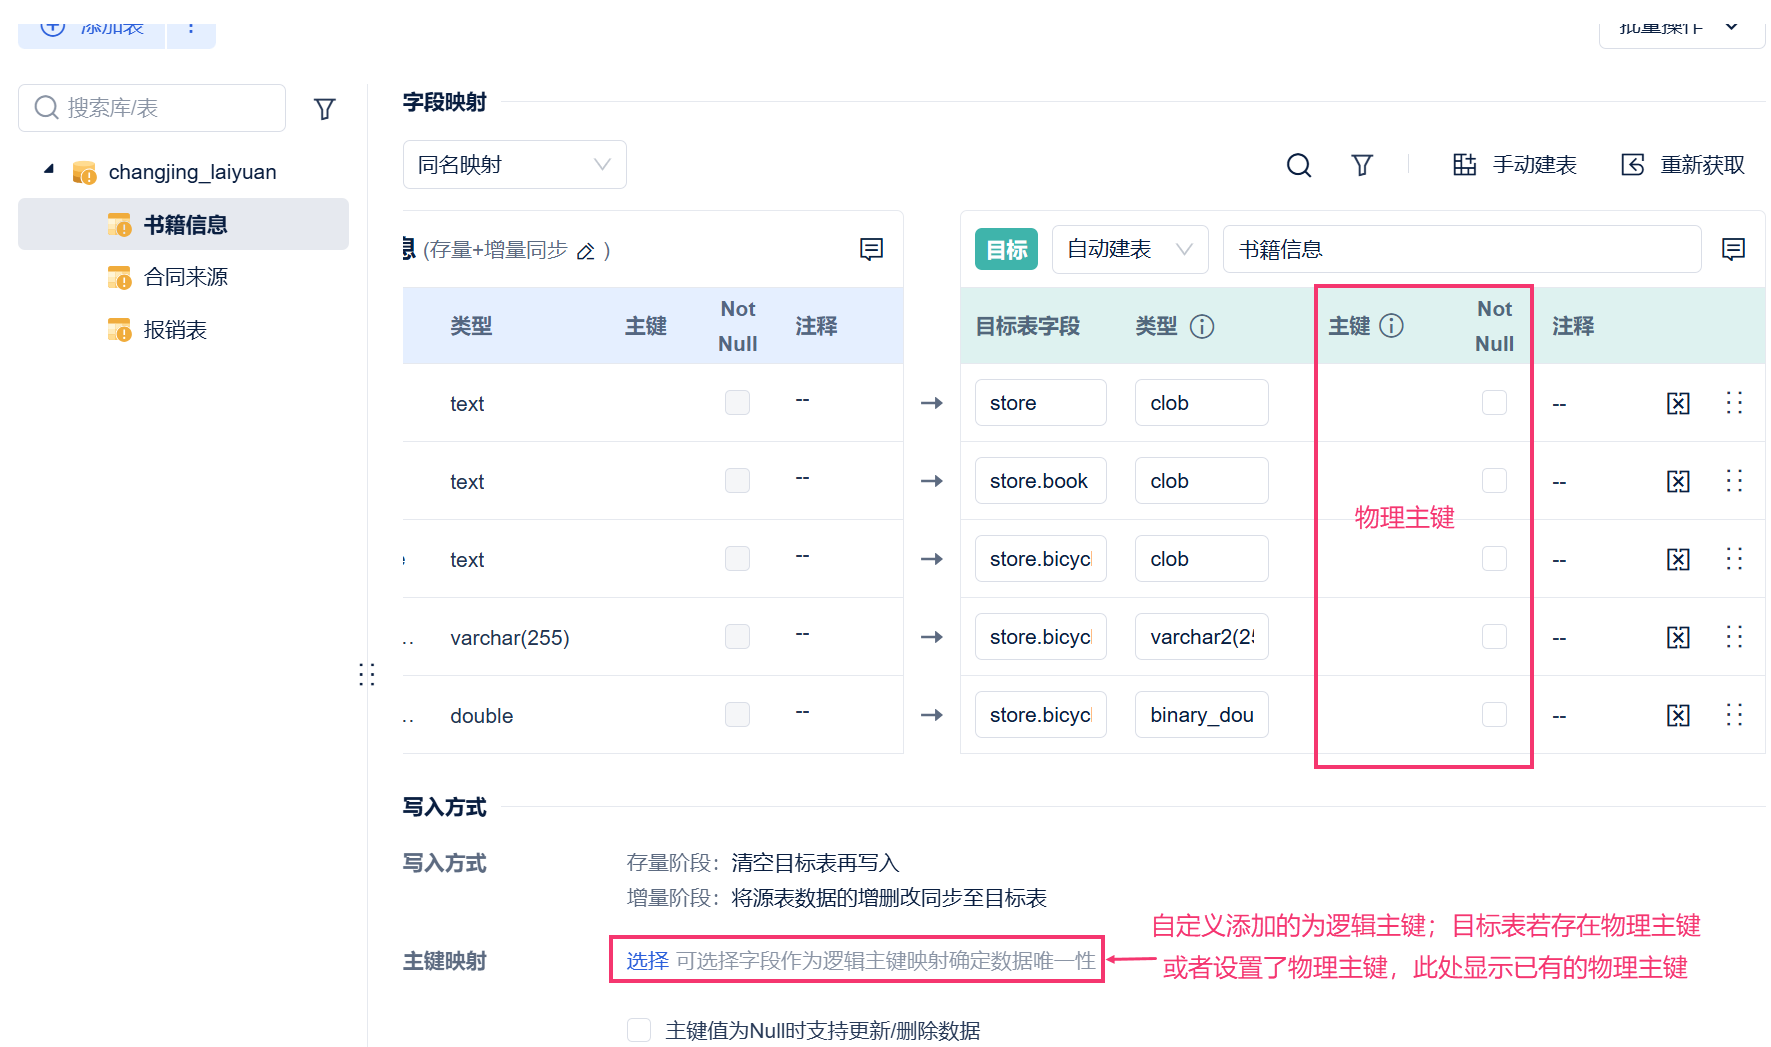The width and height of the screenshot is (1771, 1047).
Task: Select 报销表 table in the tree
Action: pyautogui.click(x=175, y=330)
